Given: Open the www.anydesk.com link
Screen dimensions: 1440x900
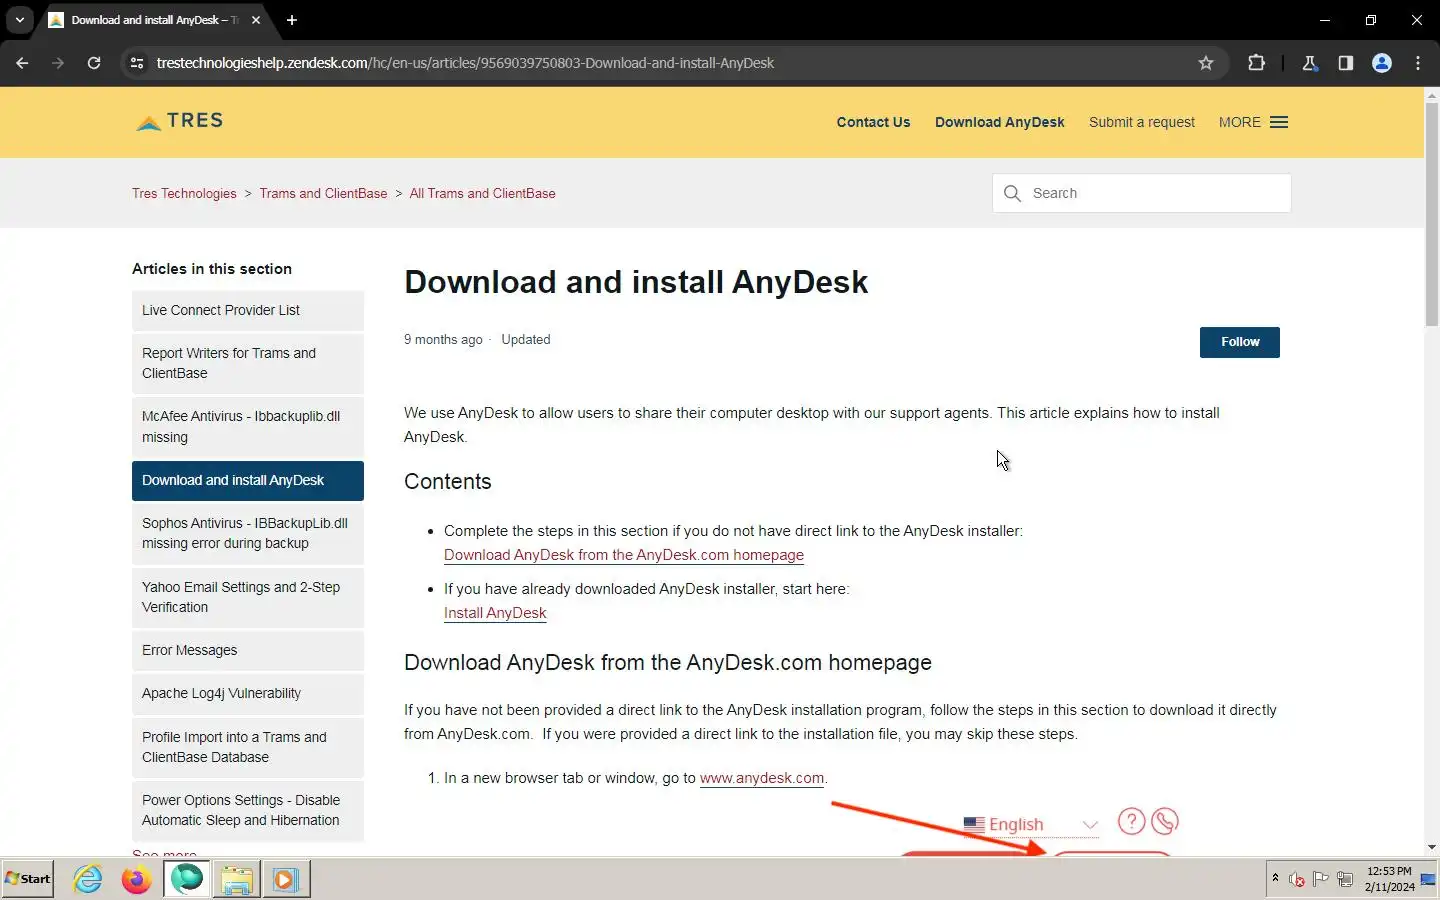Looking at the screenshot, I should [x=762, y=778].
